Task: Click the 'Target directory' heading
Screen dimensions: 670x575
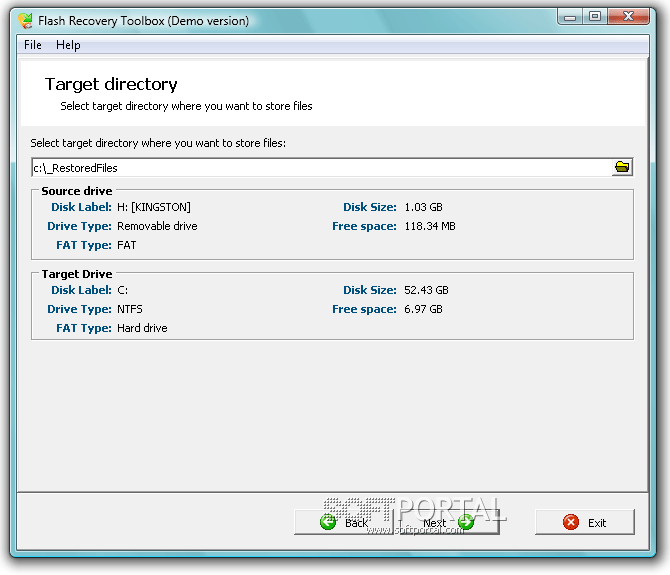Action: 111,84
